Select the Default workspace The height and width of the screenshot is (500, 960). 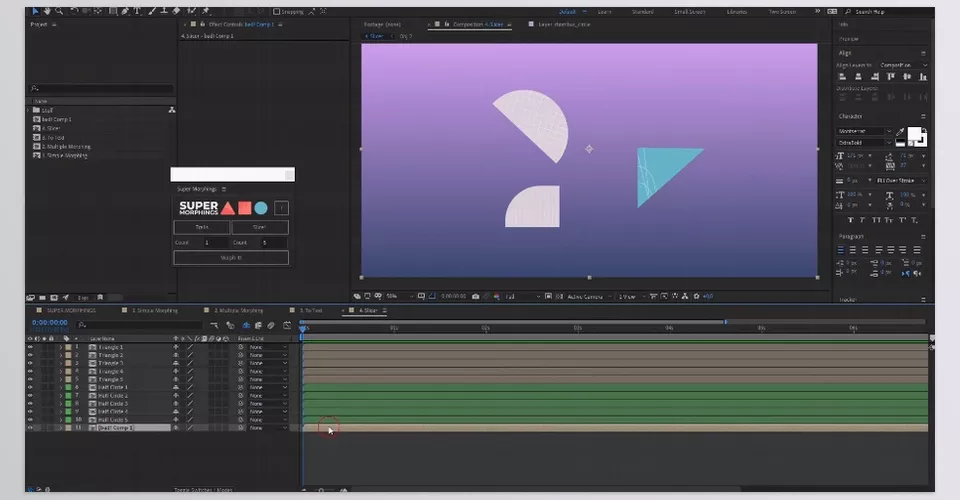(567, 12)
